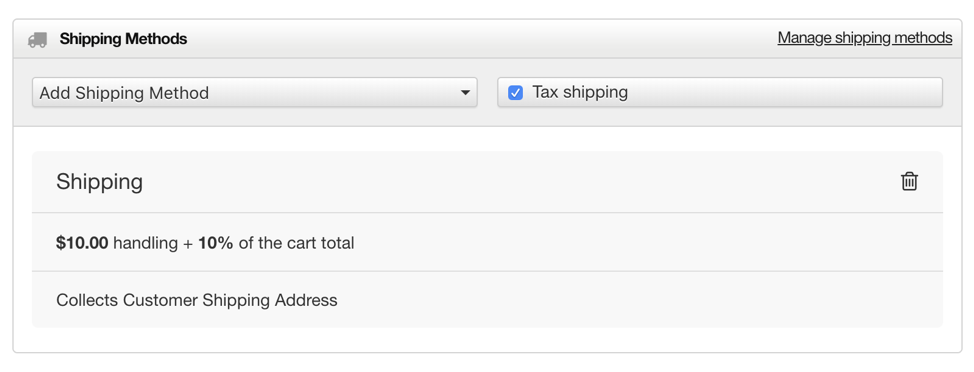Click the Collects Customer Shipping Address row
974x372 pixels.
click(x=487, y=300)
